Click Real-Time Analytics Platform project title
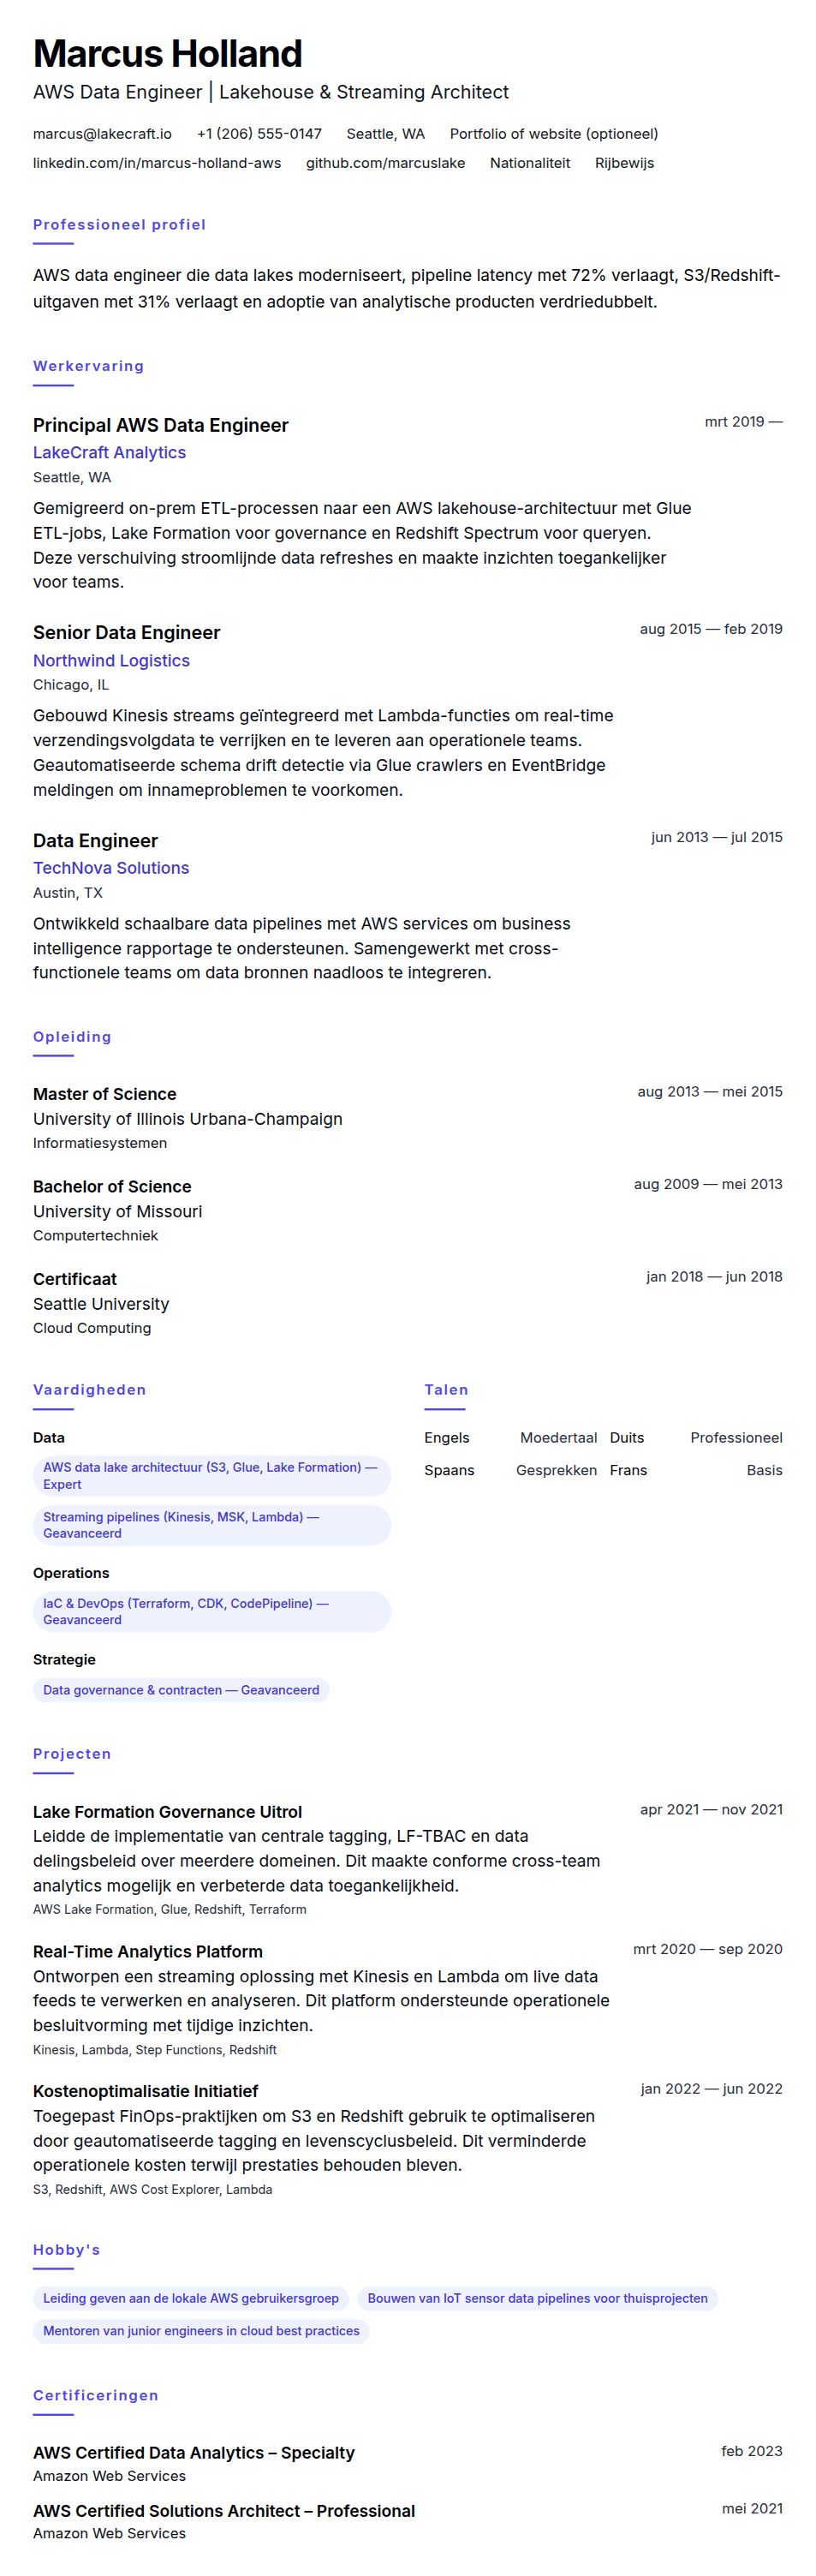 (148, 1951)
